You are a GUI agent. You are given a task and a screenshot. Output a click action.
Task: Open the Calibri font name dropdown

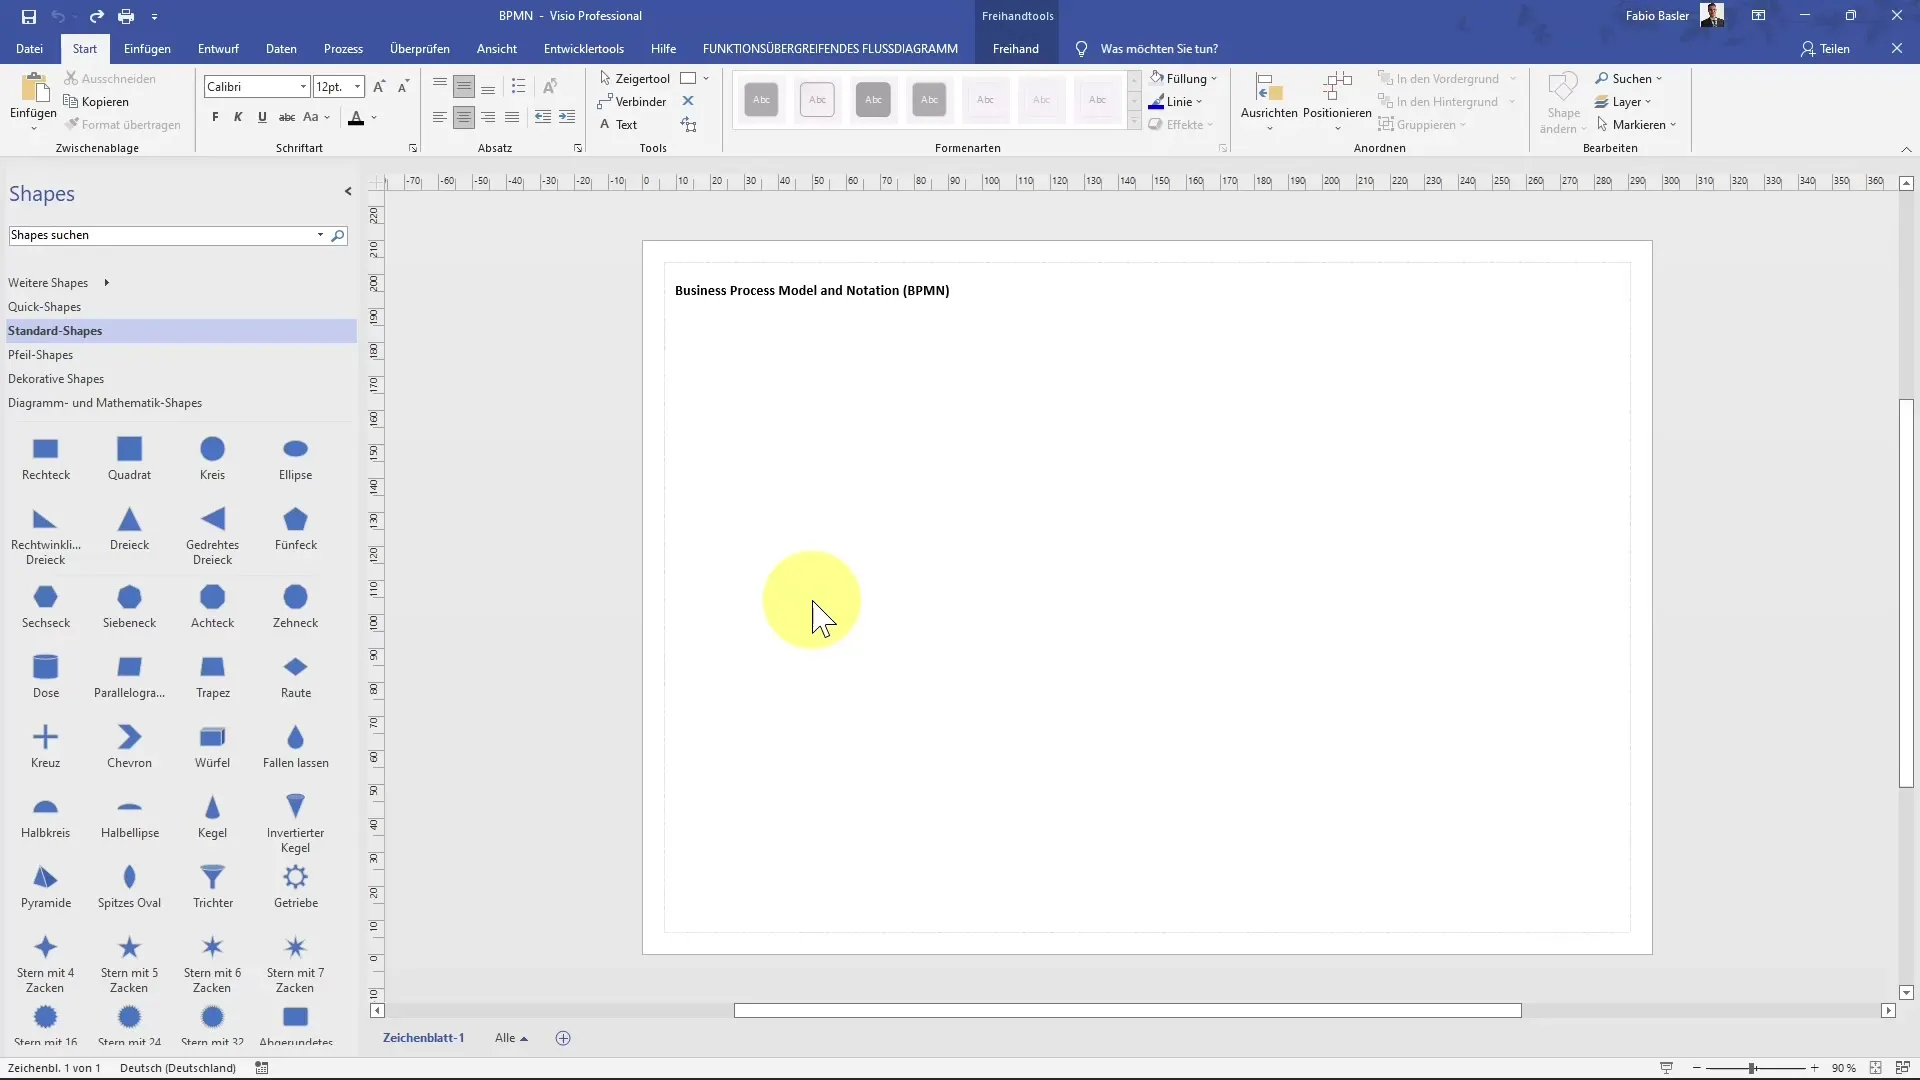[x=303, y=87]
